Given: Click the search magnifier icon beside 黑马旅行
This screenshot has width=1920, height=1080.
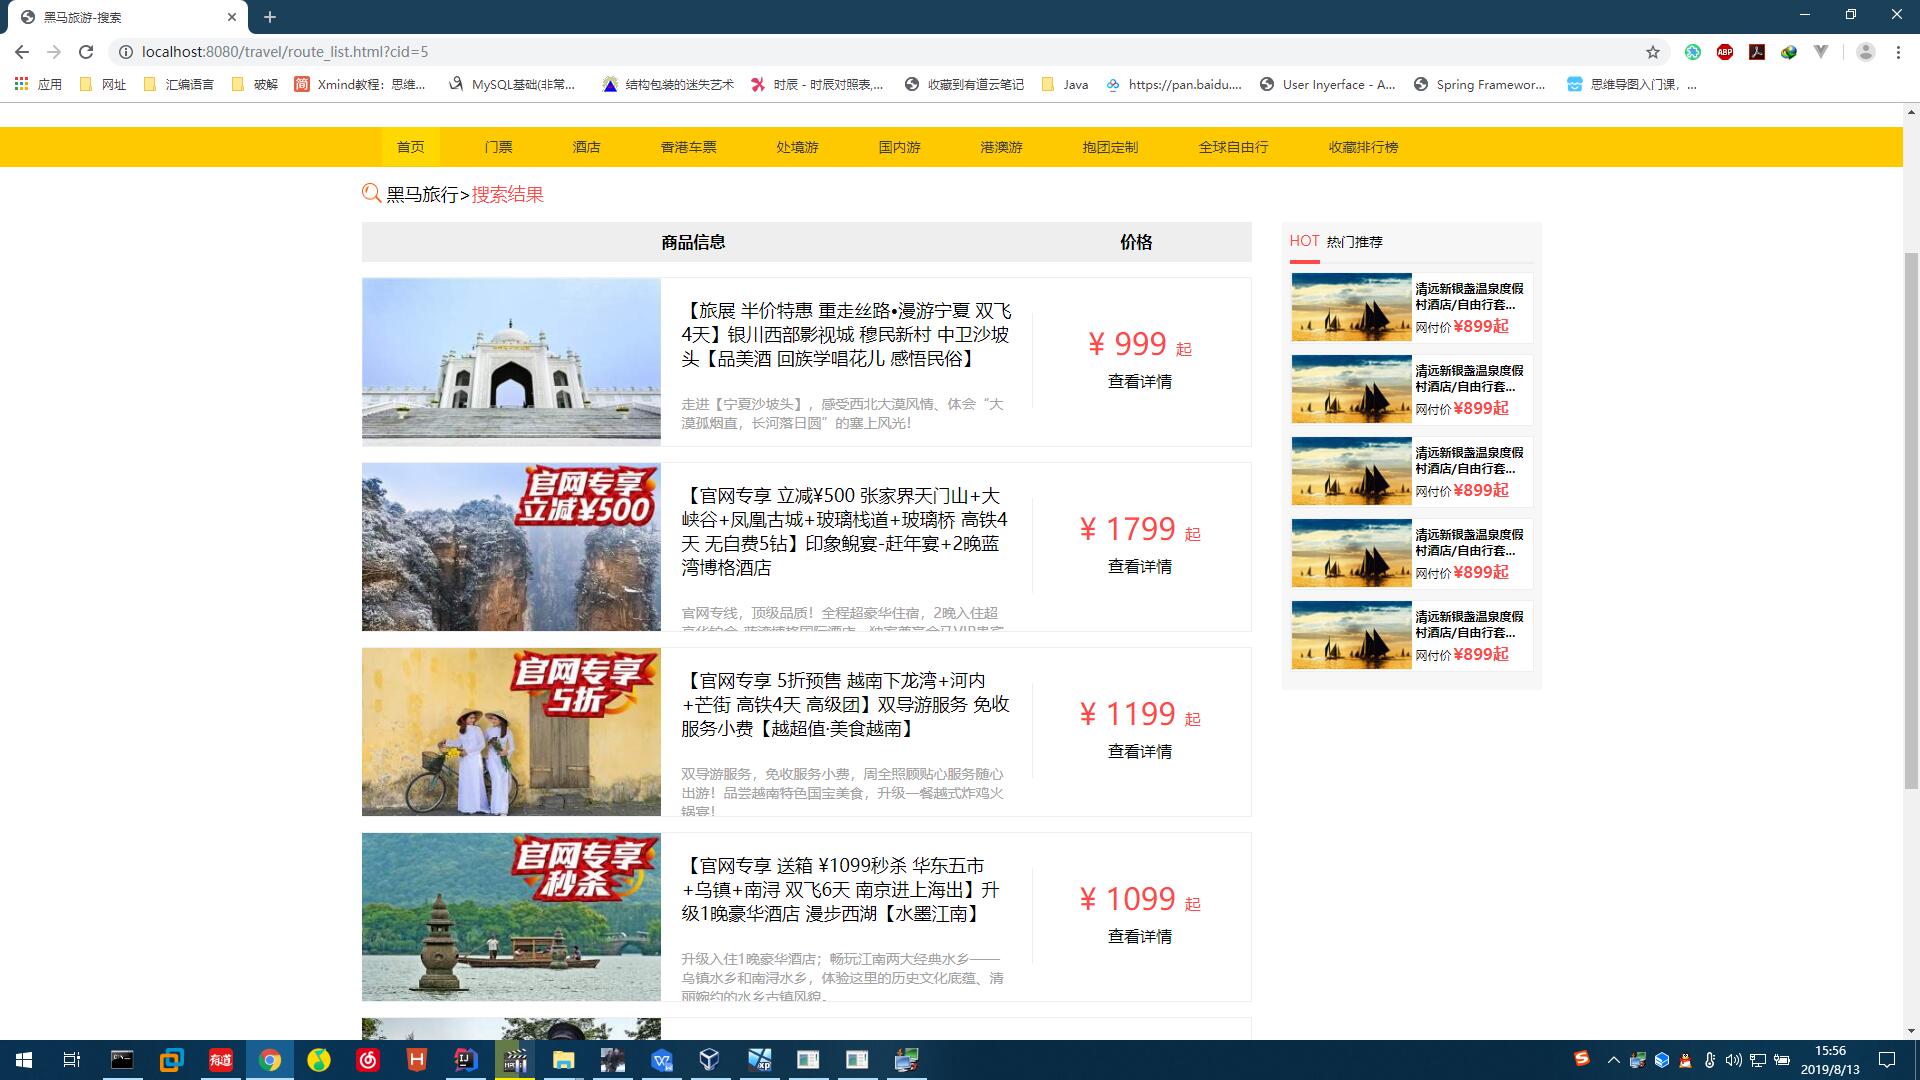Looking at the screenshot, I should point(371,193).
